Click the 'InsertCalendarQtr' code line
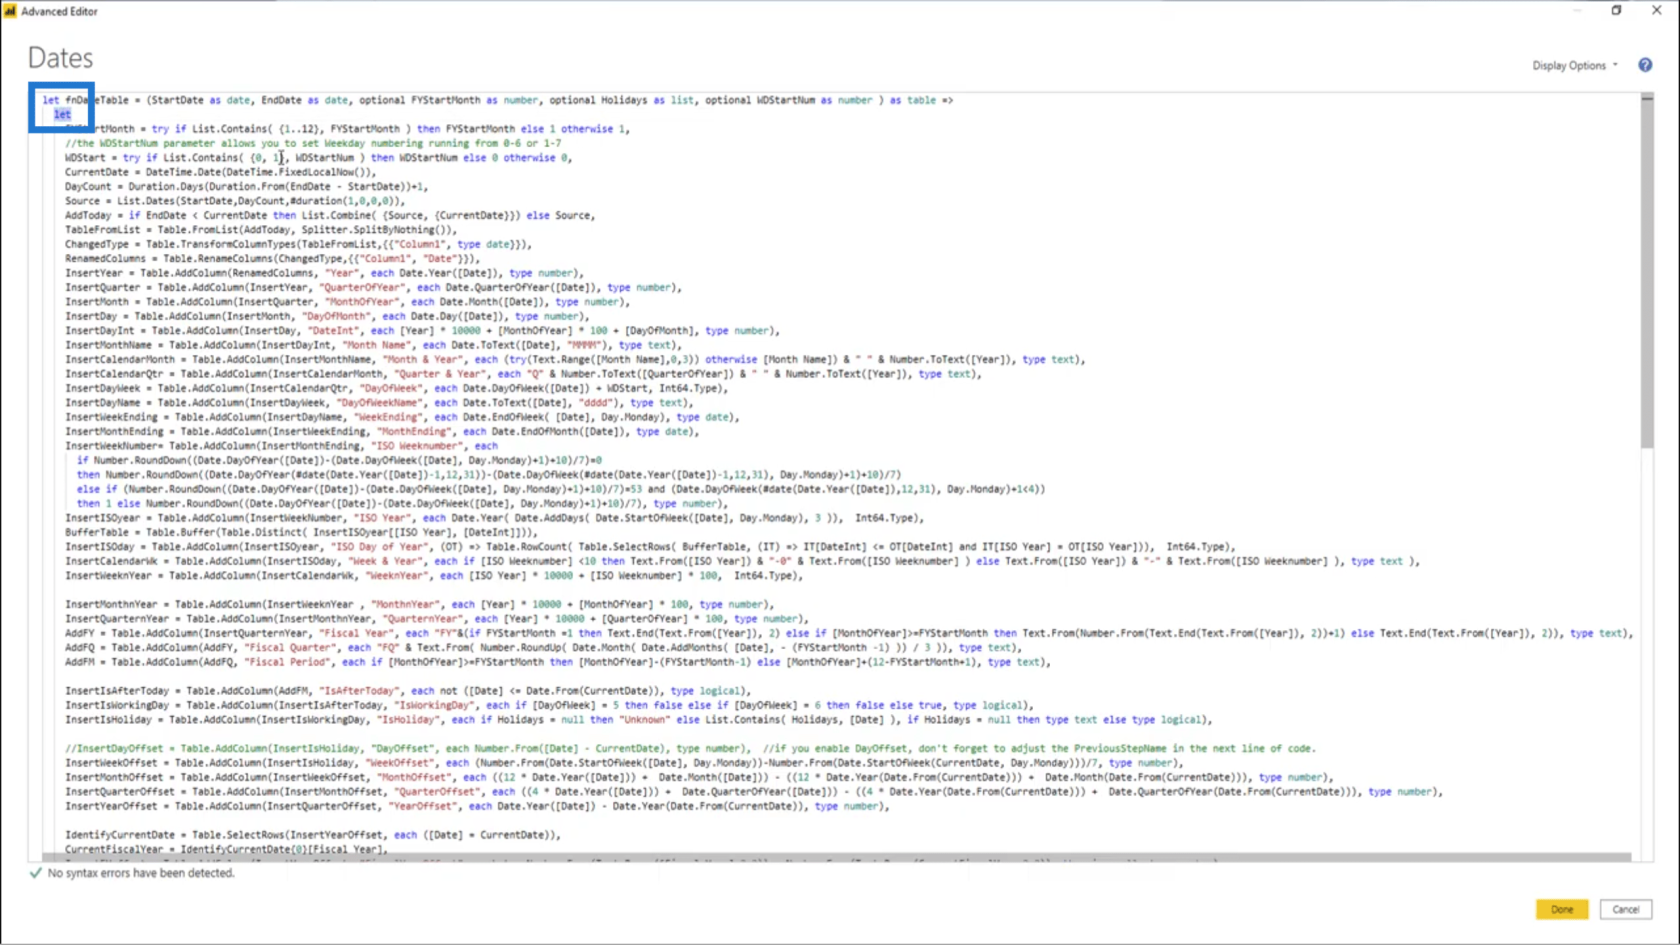The width and height of the screenshot is (1680, 945). 524,374
